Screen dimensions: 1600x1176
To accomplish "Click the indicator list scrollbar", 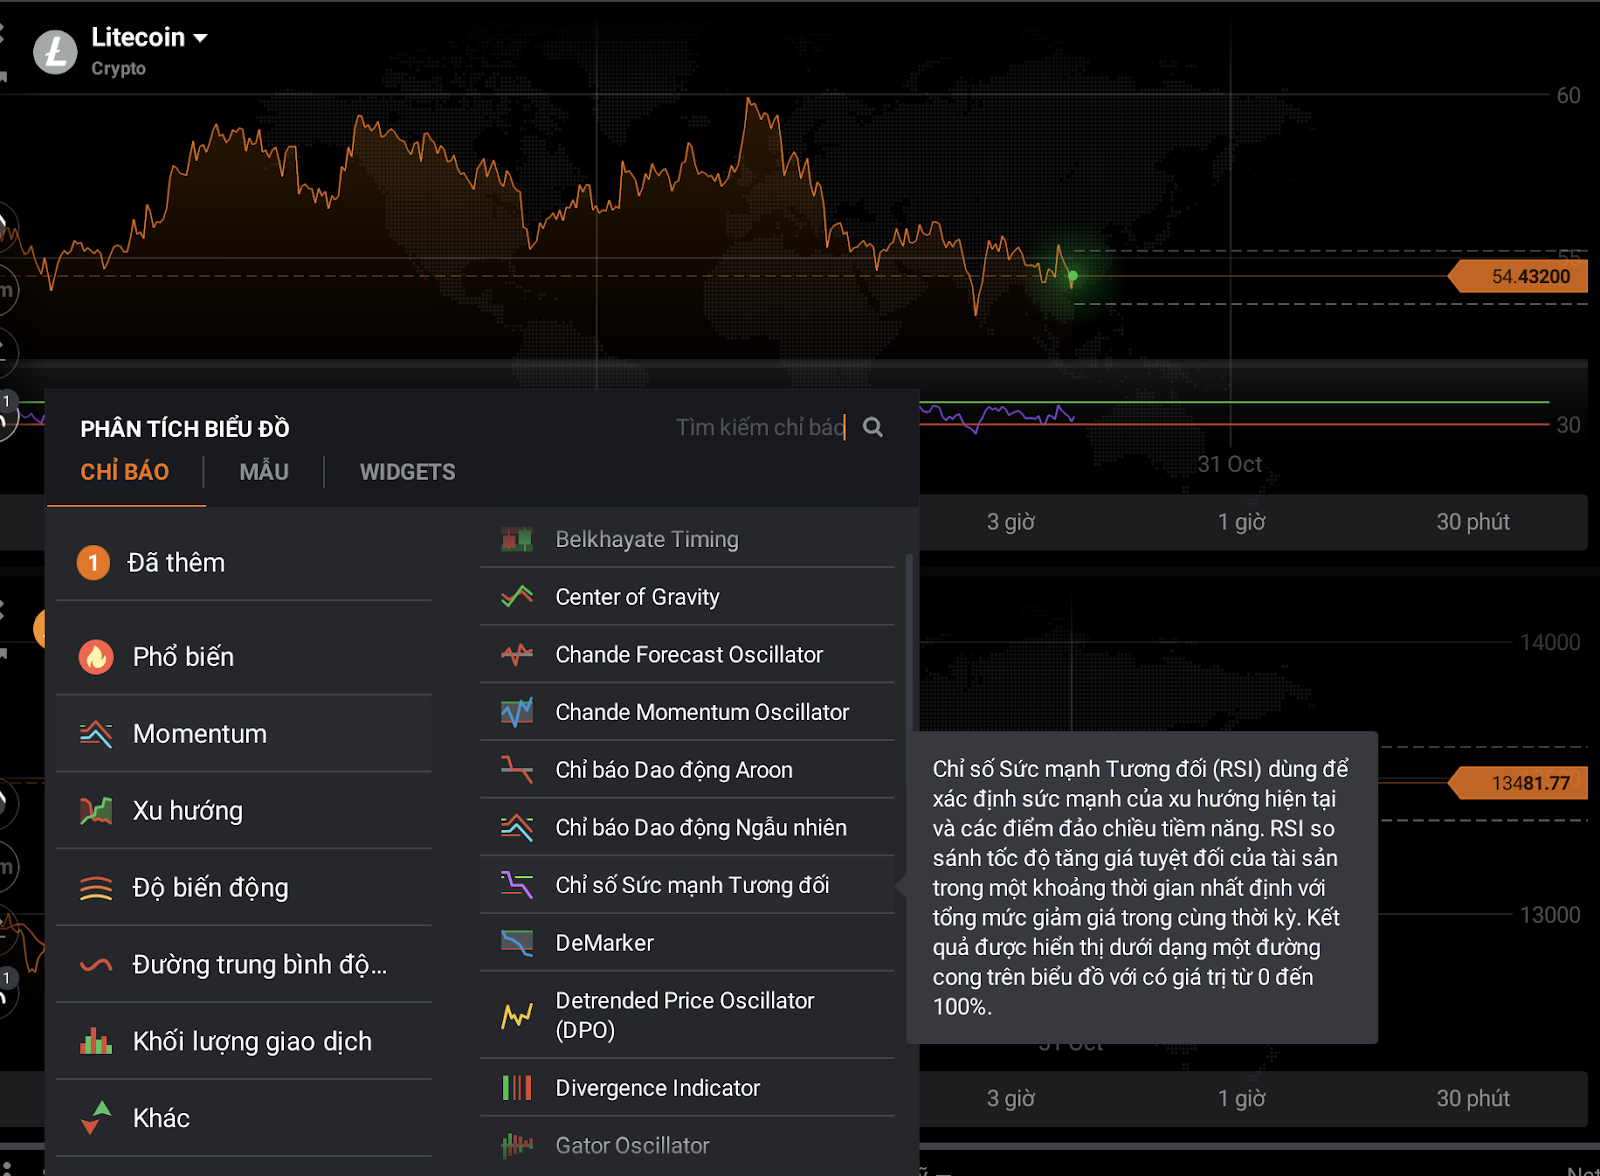I will coord(909,640).
